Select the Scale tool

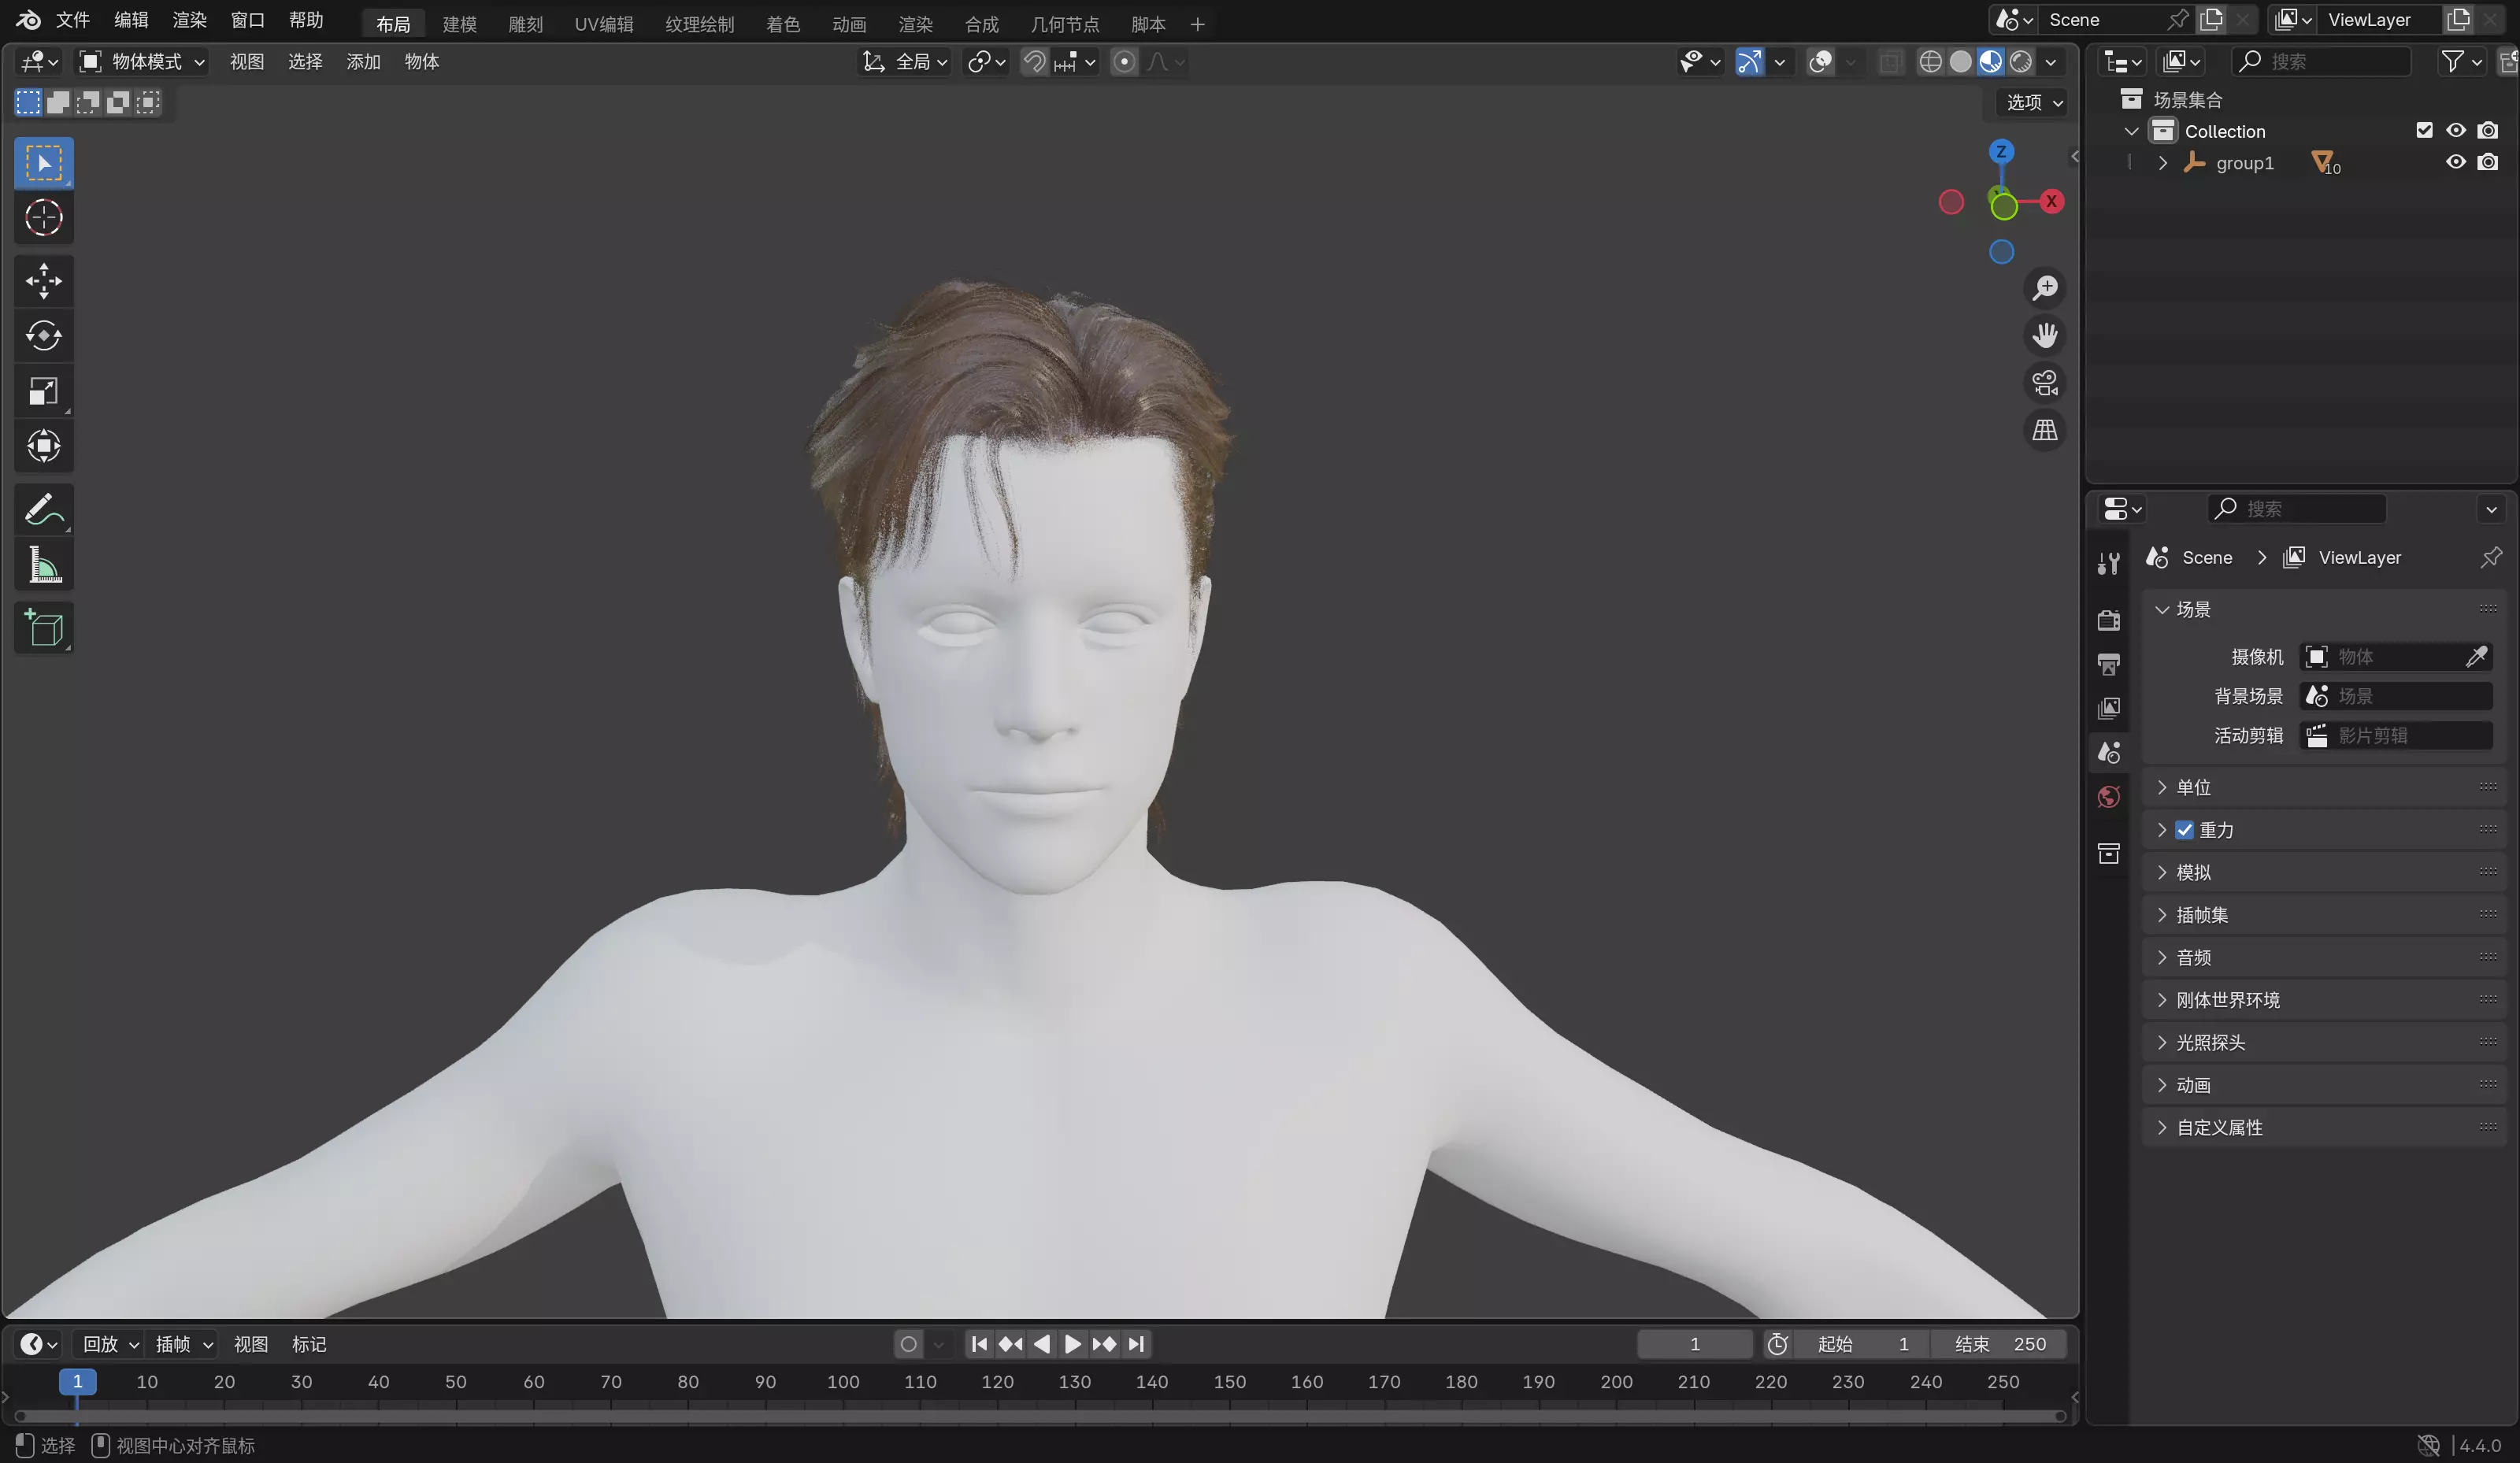[43, 391]
